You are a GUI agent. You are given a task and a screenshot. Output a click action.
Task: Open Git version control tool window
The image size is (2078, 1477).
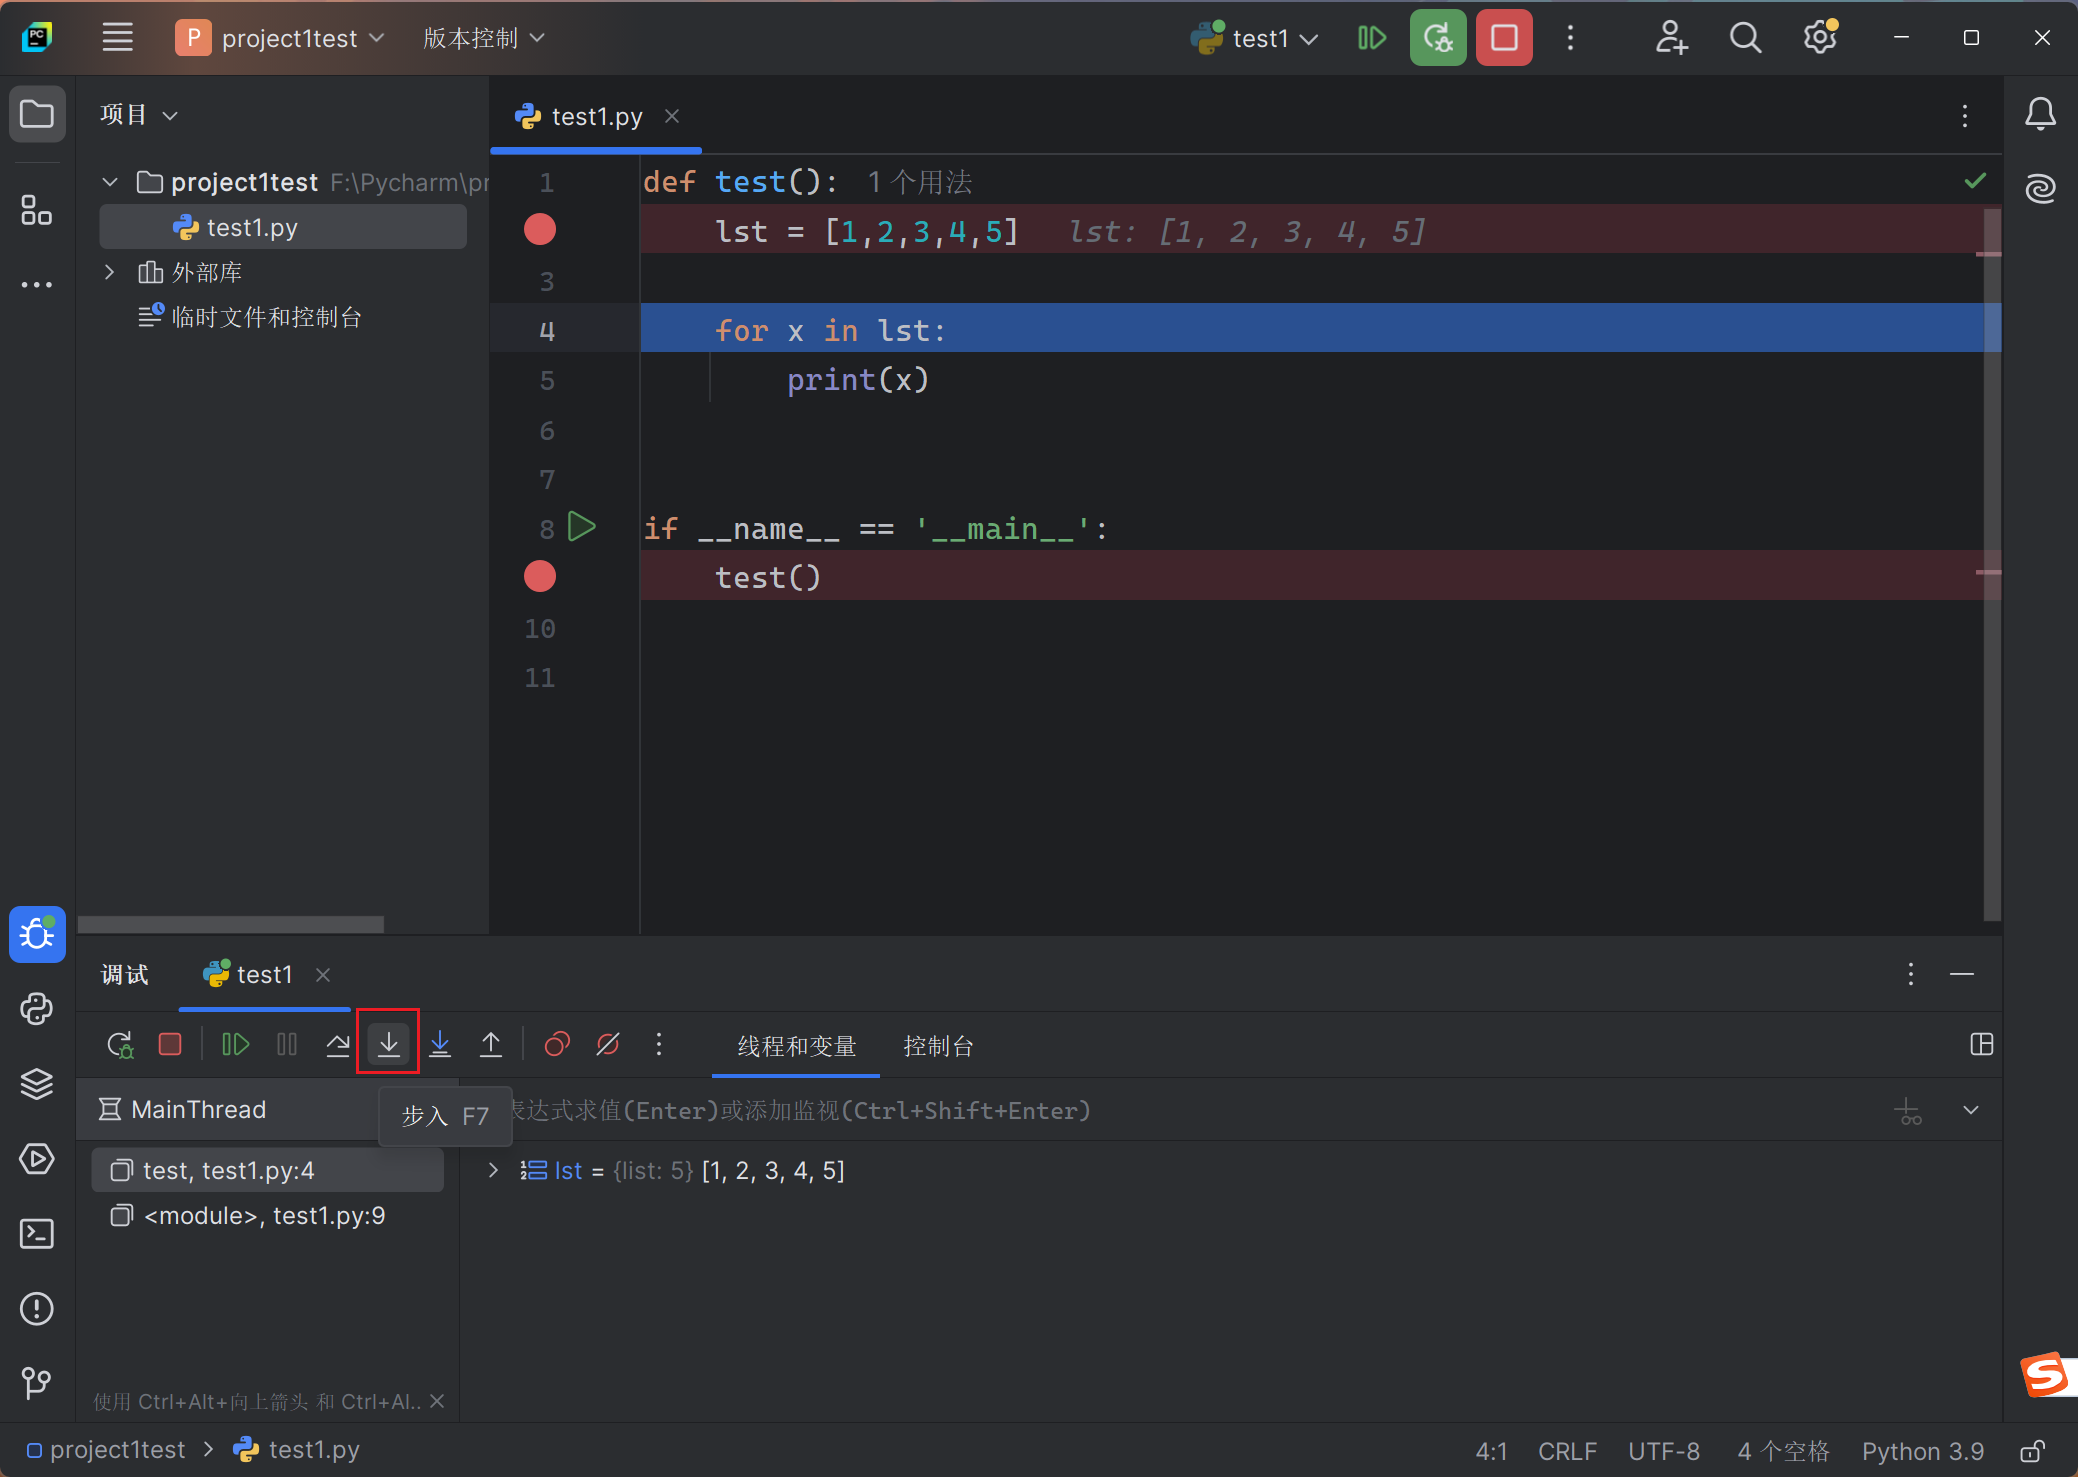(37, 1383)
